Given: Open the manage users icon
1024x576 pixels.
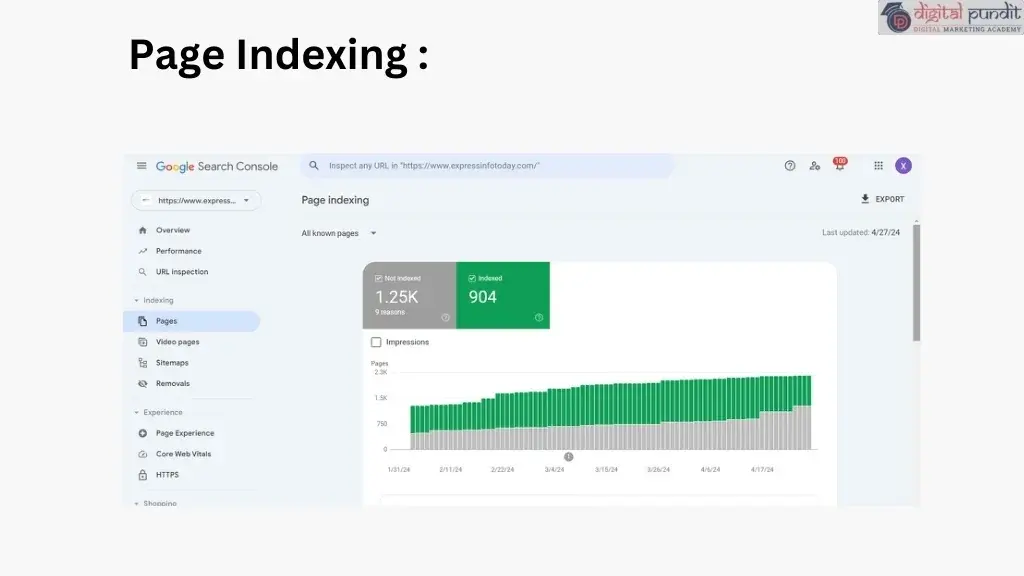Looking at the screenshot, I should [x=814, y=166].
